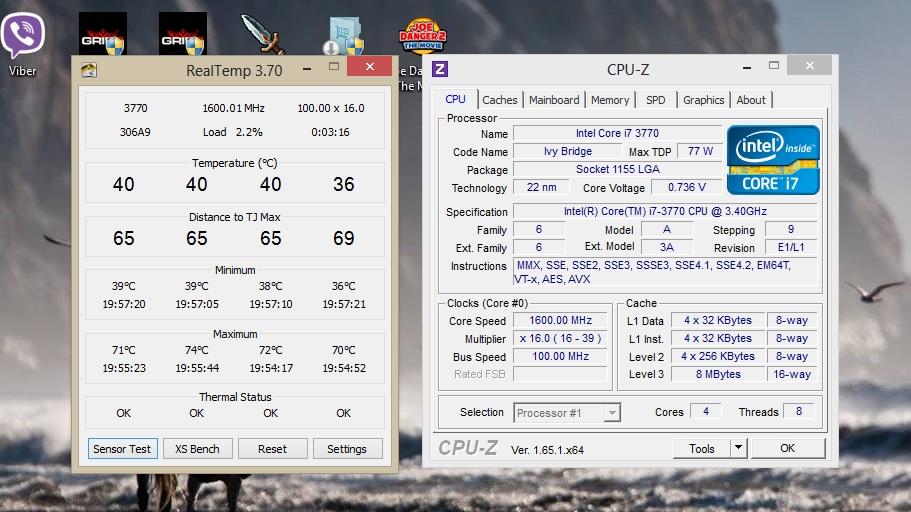911x512 pixels.
Task: Expand the Tools dropdown arrow
Action: (738, 448)
